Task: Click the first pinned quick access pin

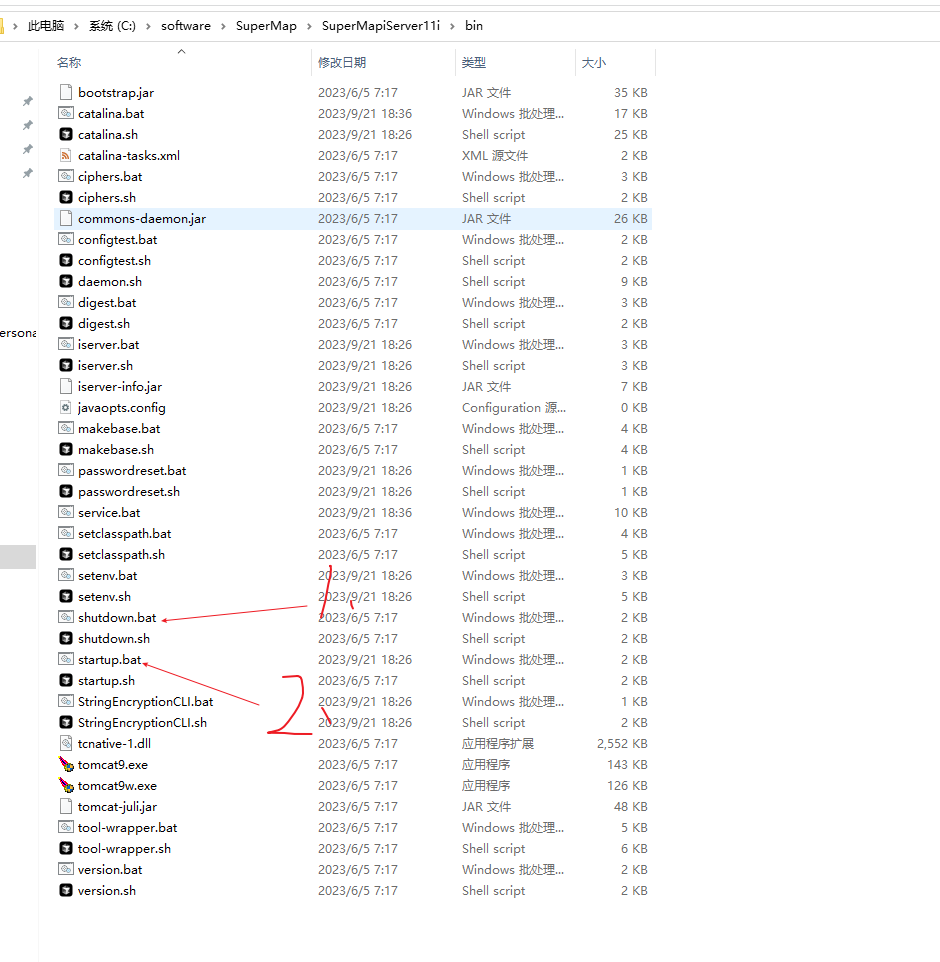Action: [x=28, y=101]
